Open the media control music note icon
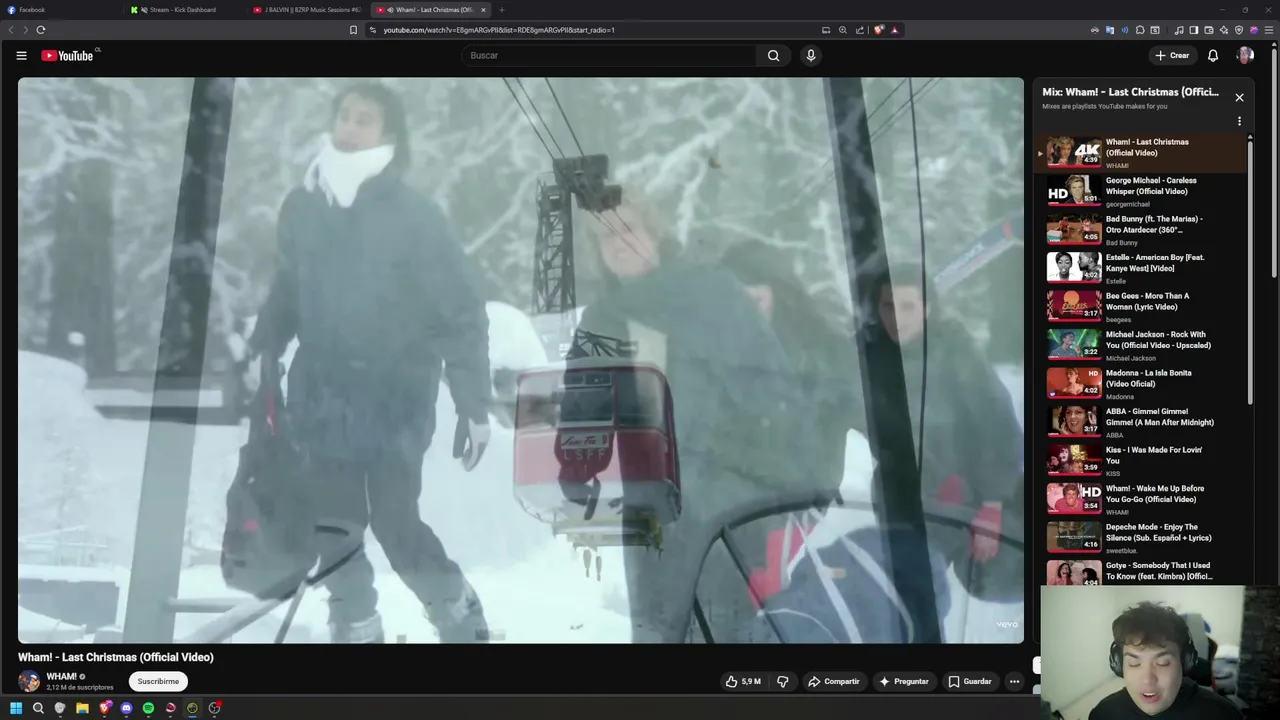This screenshot has height=720, width=1280. tap(1179, 30)
